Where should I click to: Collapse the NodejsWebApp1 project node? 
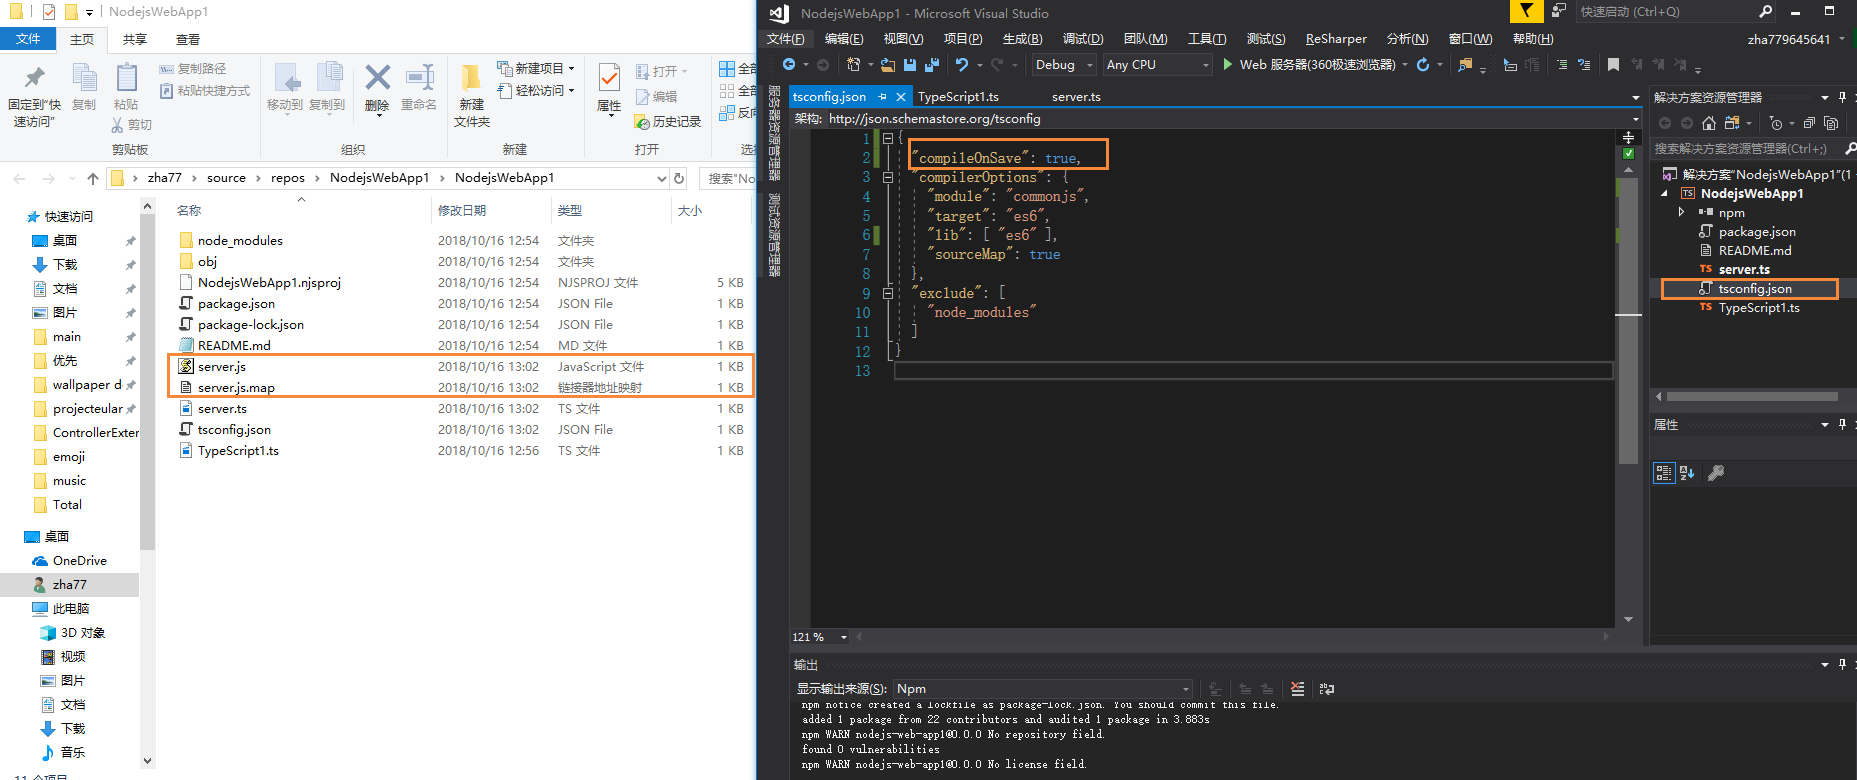tap(1665, 193)
